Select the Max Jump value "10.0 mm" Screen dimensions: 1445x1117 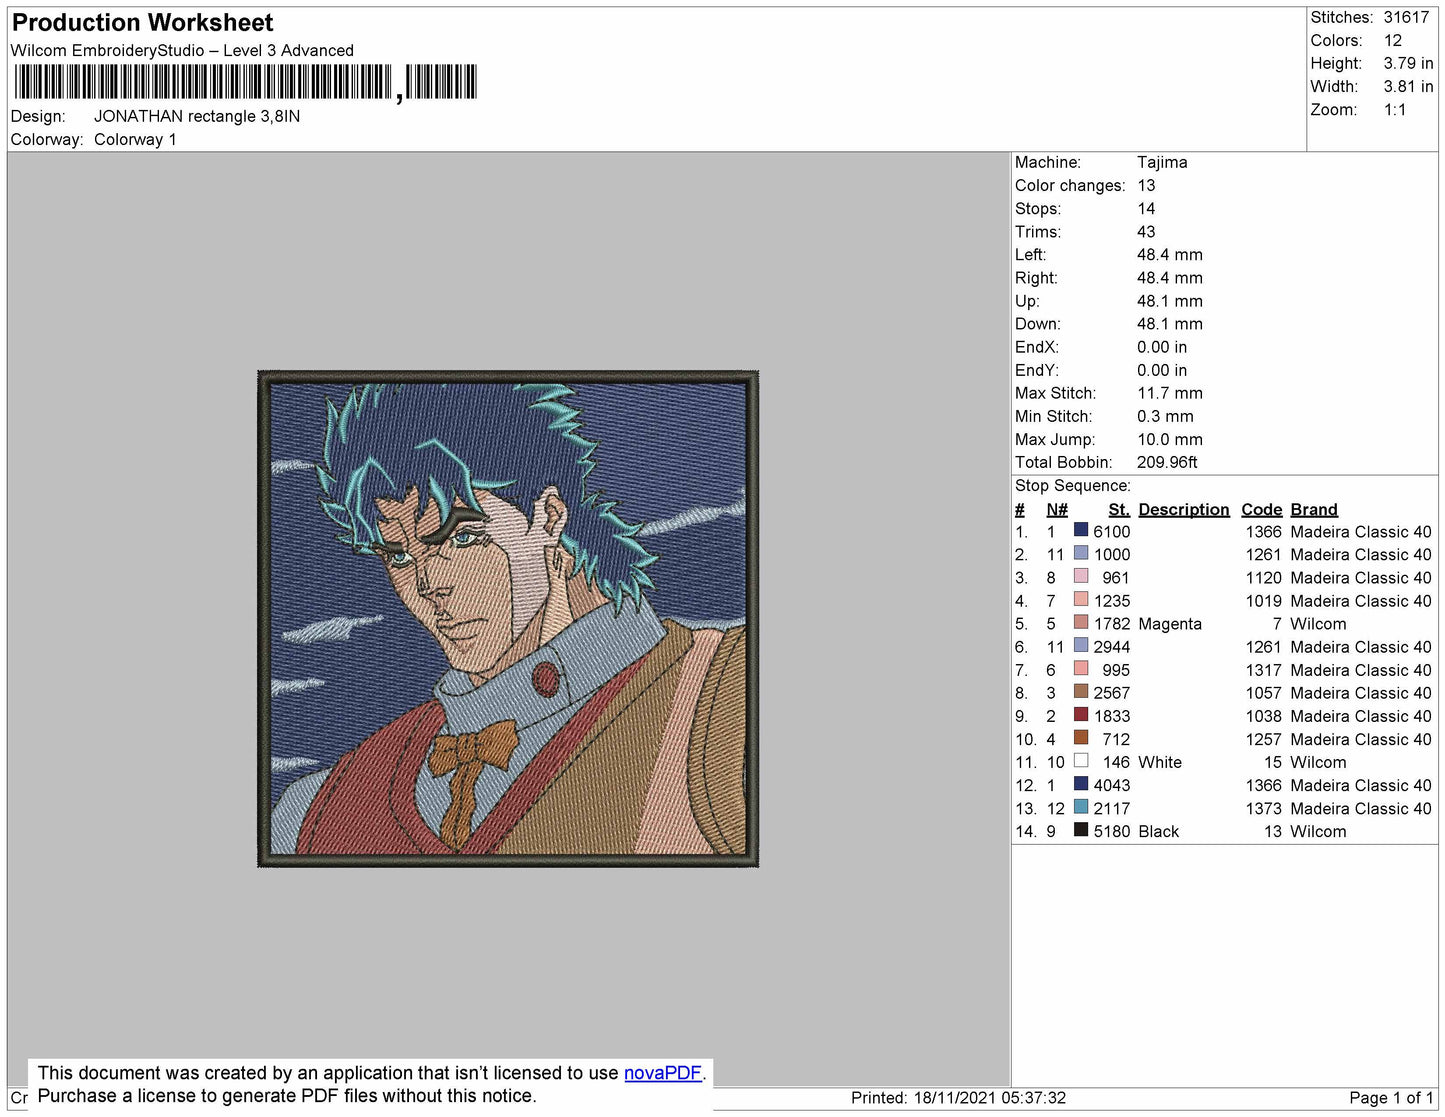(x=1170, y=439)
